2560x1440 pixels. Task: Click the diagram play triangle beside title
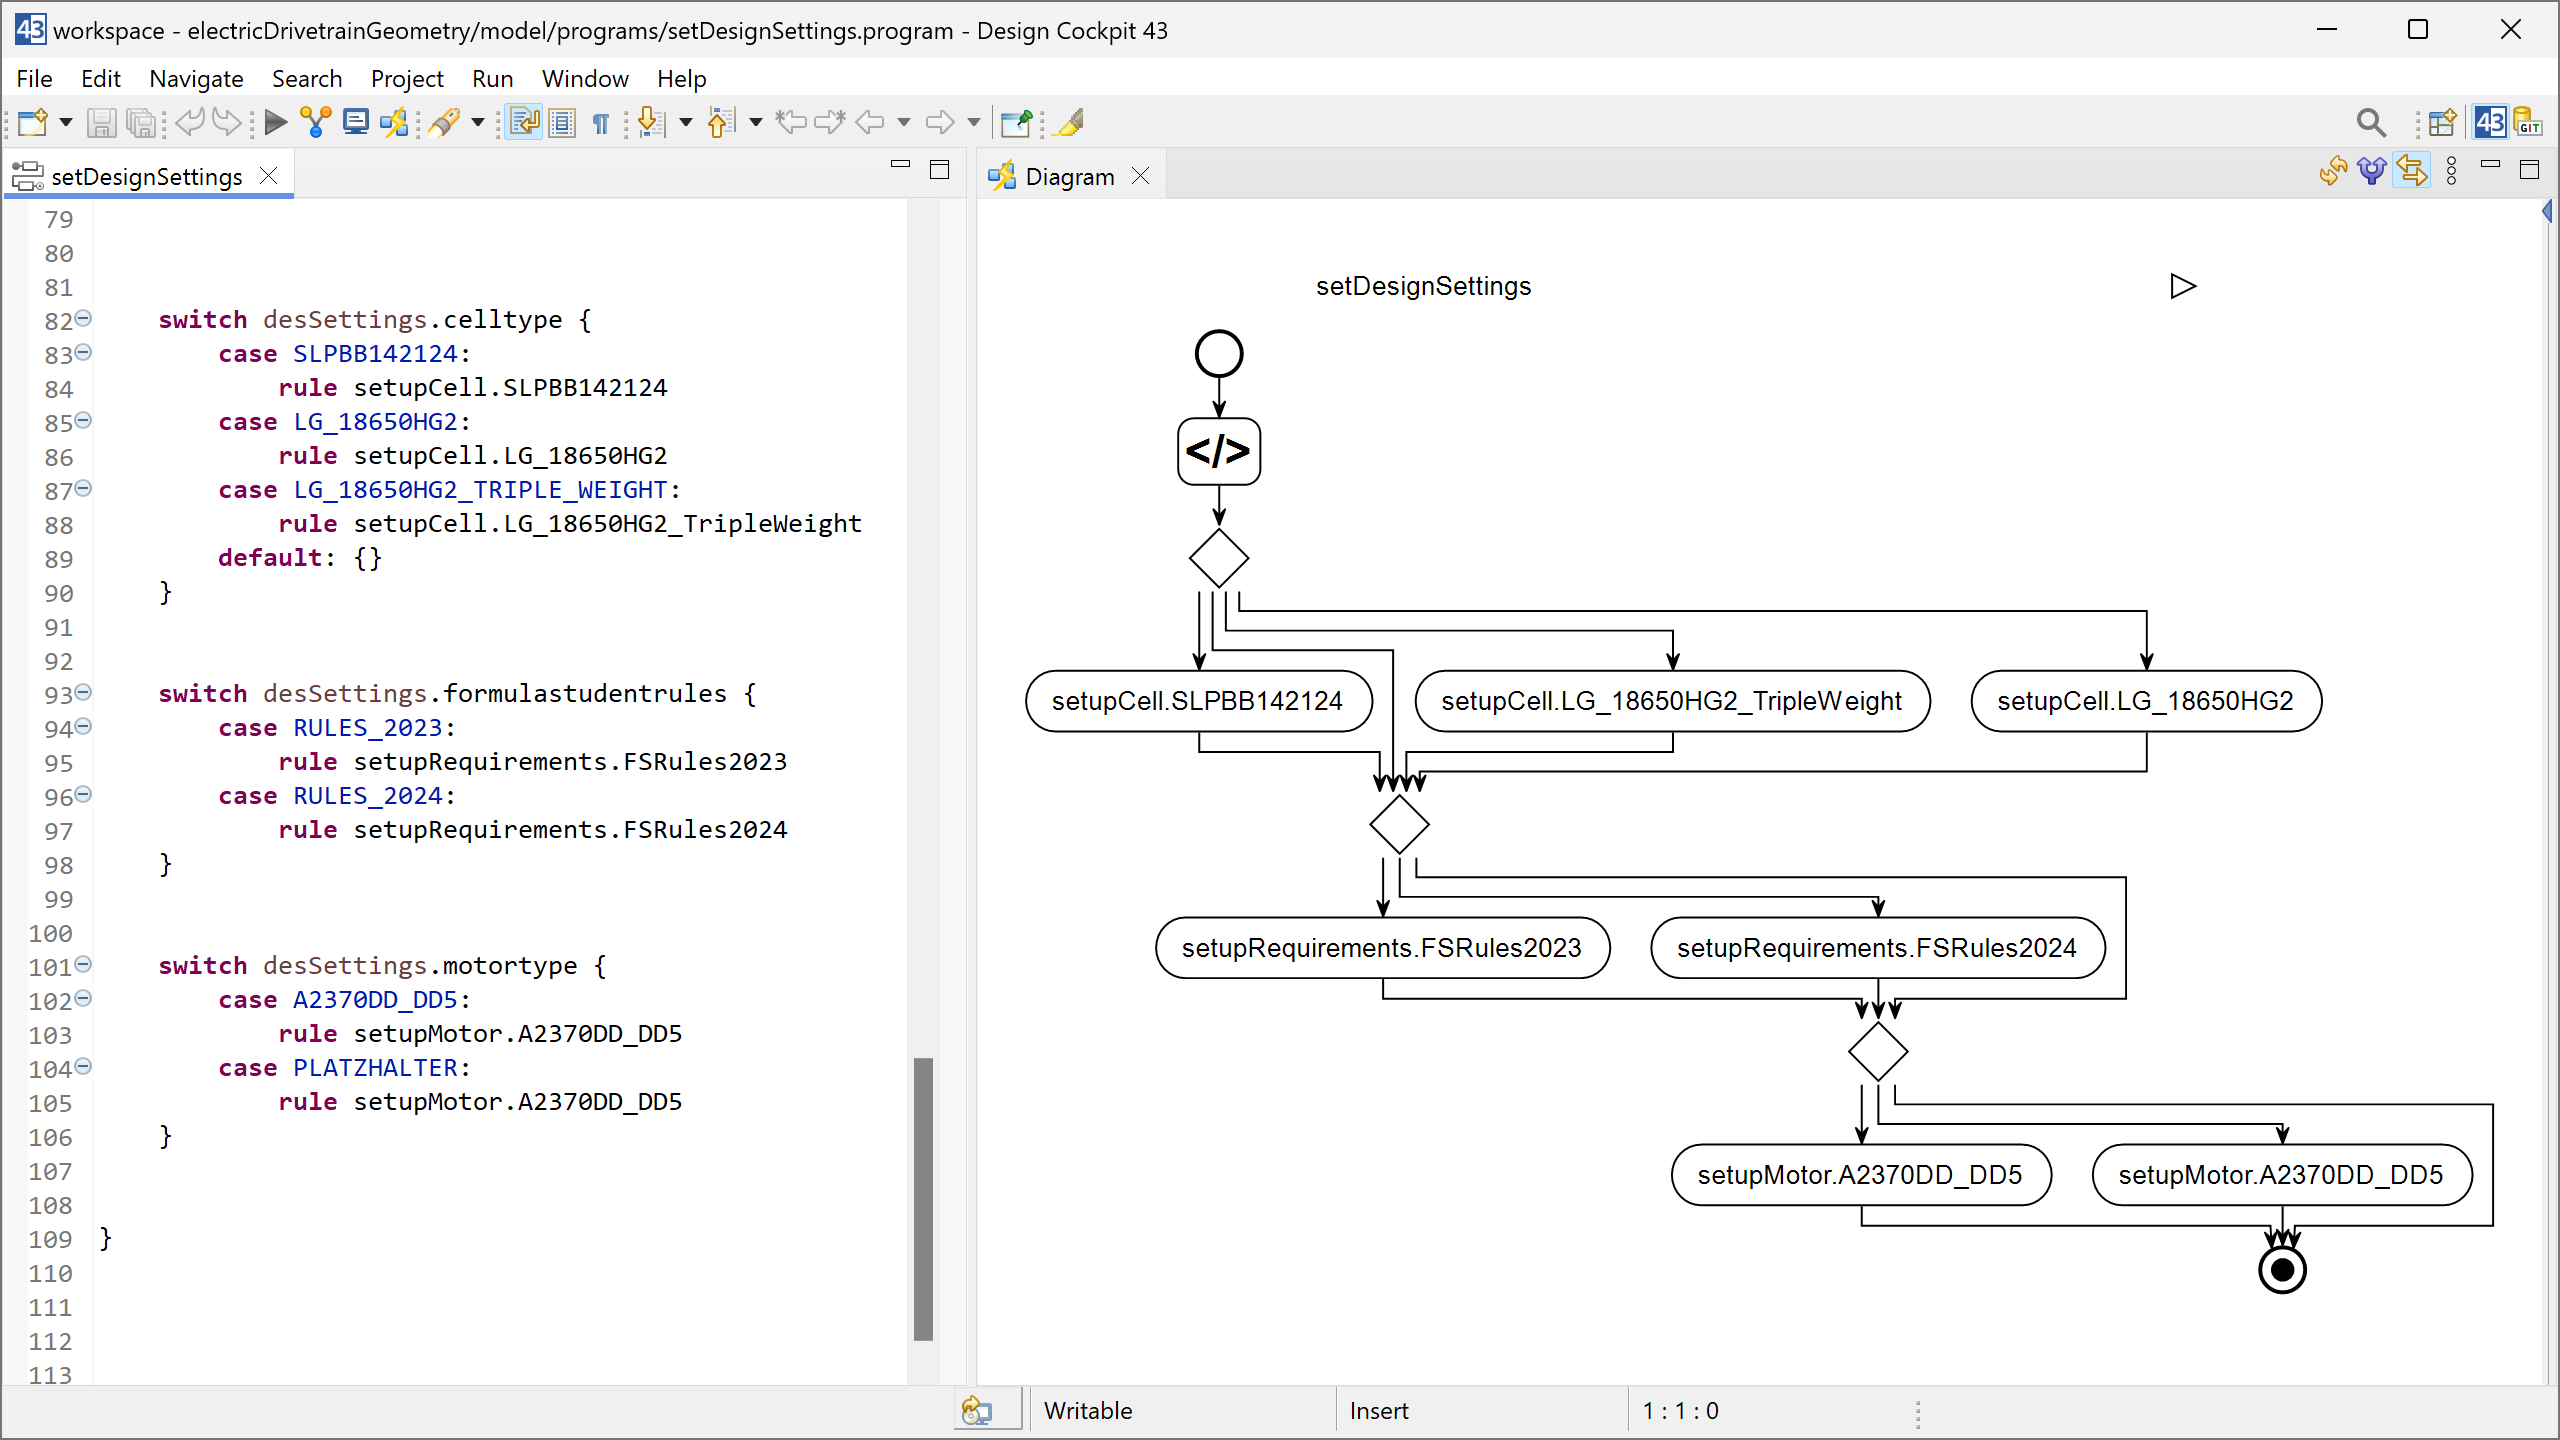(2183, 286)
